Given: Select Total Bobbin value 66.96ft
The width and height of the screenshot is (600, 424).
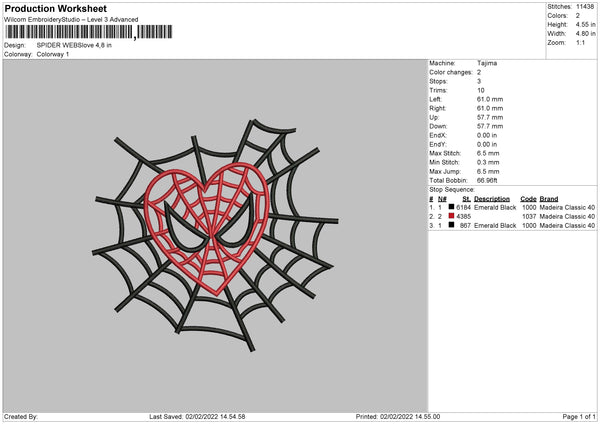Looking at the screenshot, I should [487, 180].
